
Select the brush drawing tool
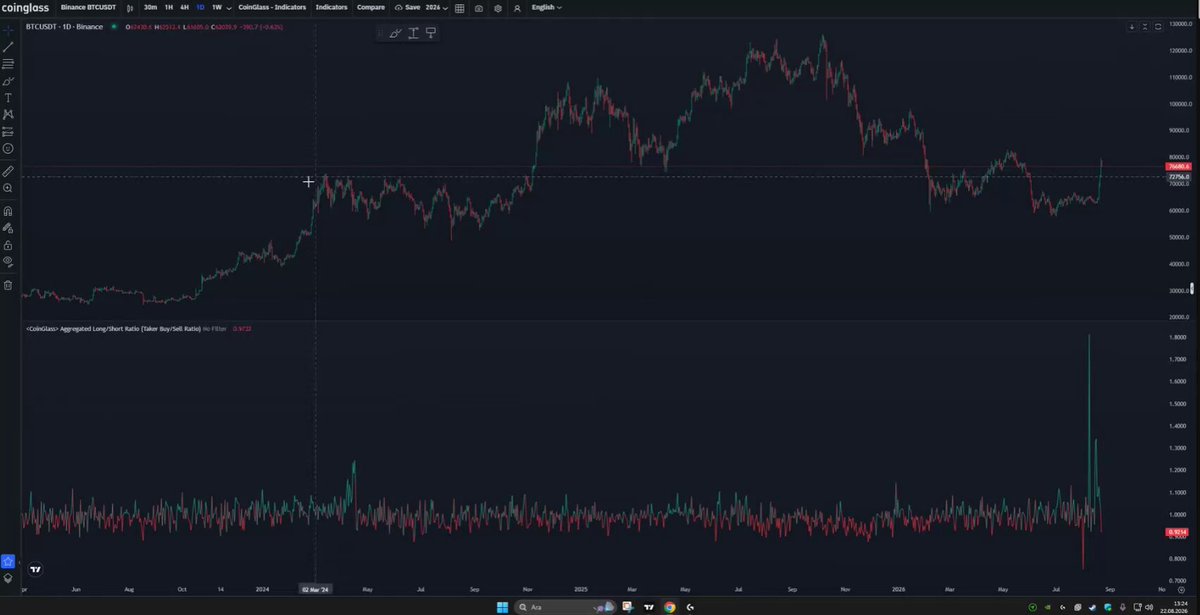point(8,81)
